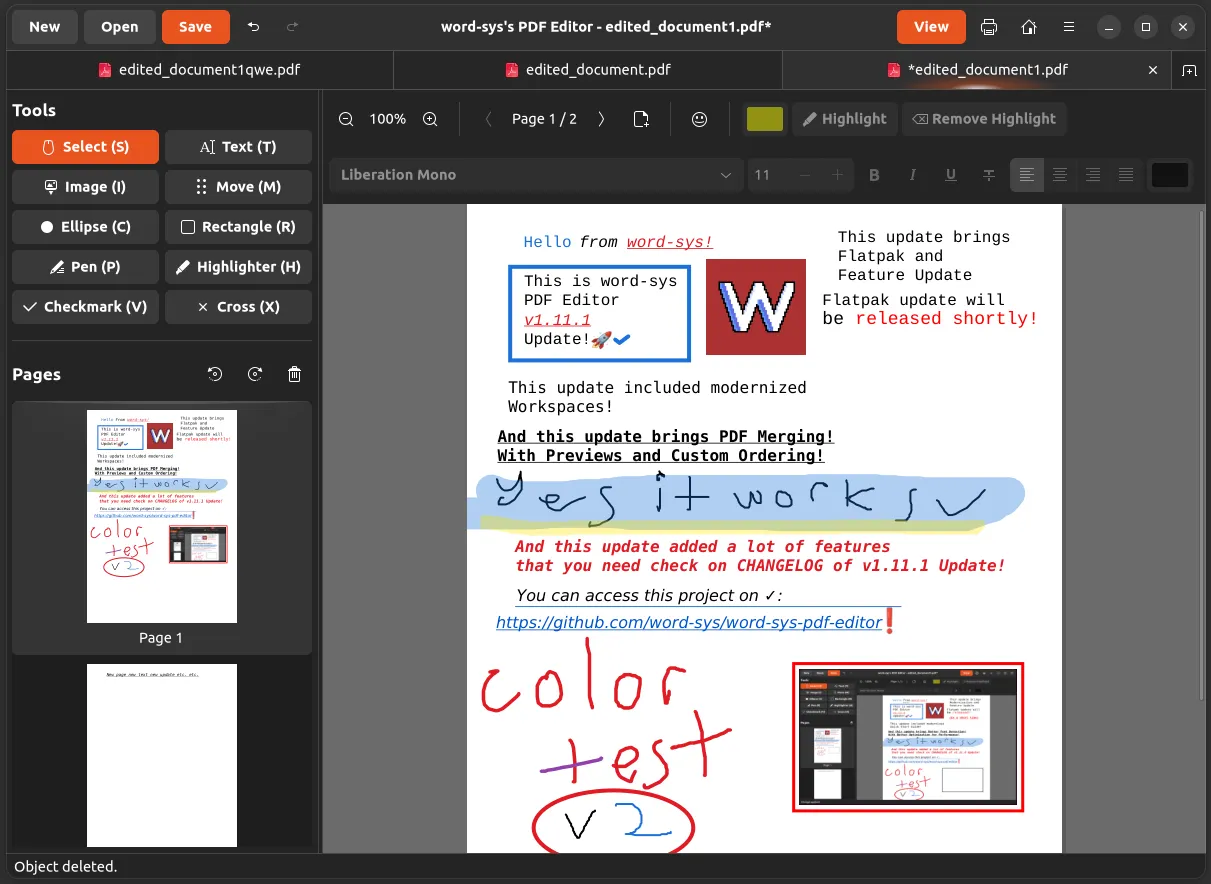Image resolution: width=1211 pixels, height=884 pixels.
Task: Click the github.com/word-sys link in document
Action: tap(689, 623)
